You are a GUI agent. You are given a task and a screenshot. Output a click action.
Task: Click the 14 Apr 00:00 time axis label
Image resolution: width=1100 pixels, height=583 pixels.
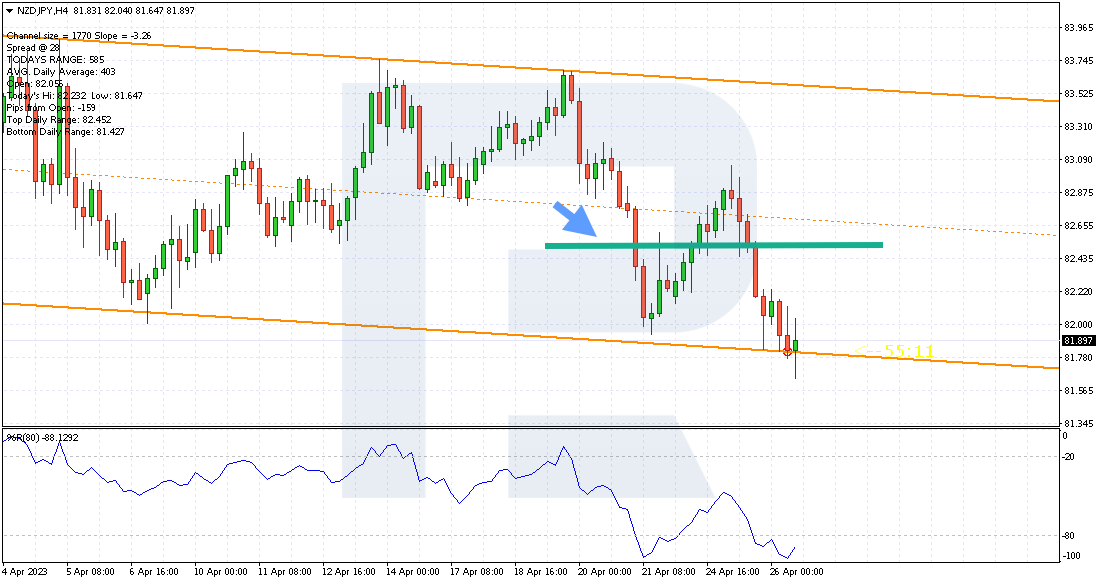(x=413, y=572)
